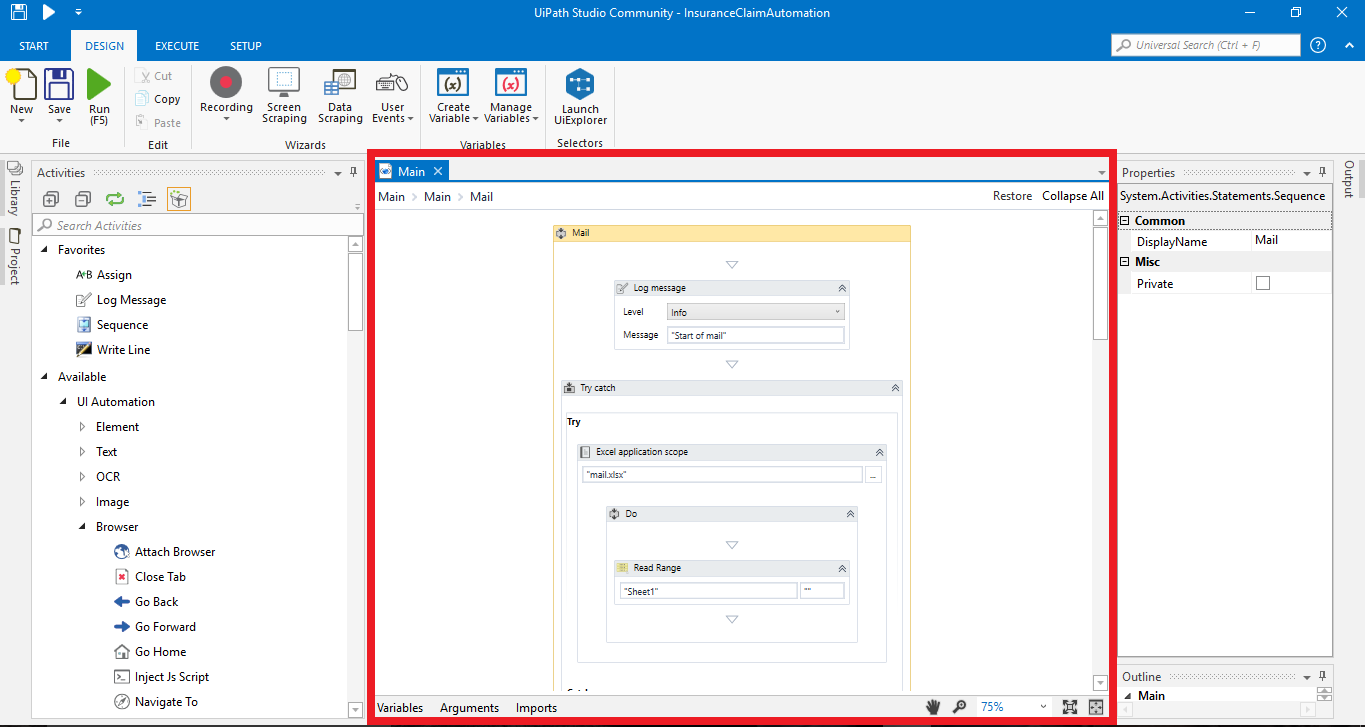Click Collapse All in designer
This screenshot has width=1365, height=727.
pyautogui.click(x=1073, y=196)
